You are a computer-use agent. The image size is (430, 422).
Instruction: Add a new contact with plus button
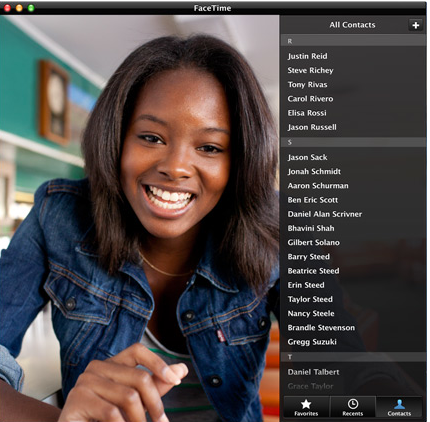point(415,25)
